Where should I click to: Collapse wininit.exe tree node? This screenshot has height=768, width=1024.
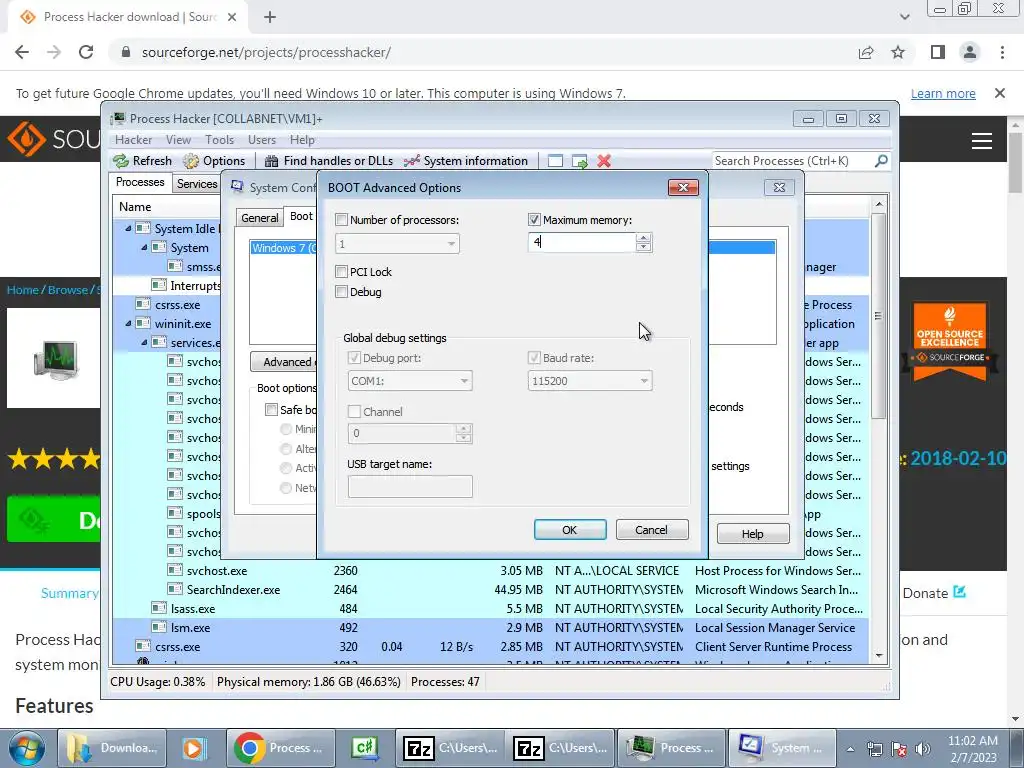[x=128, y=323]
